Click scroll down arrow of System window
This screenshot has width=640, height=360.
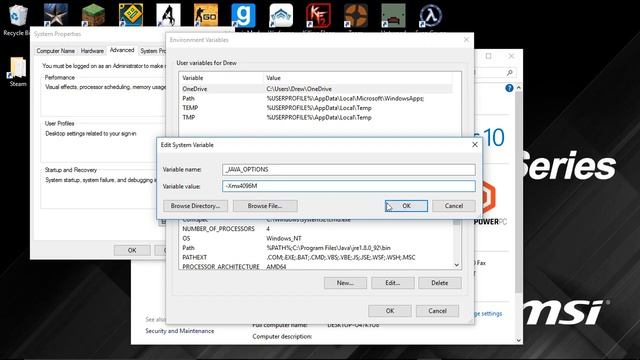tap(518, 340)
